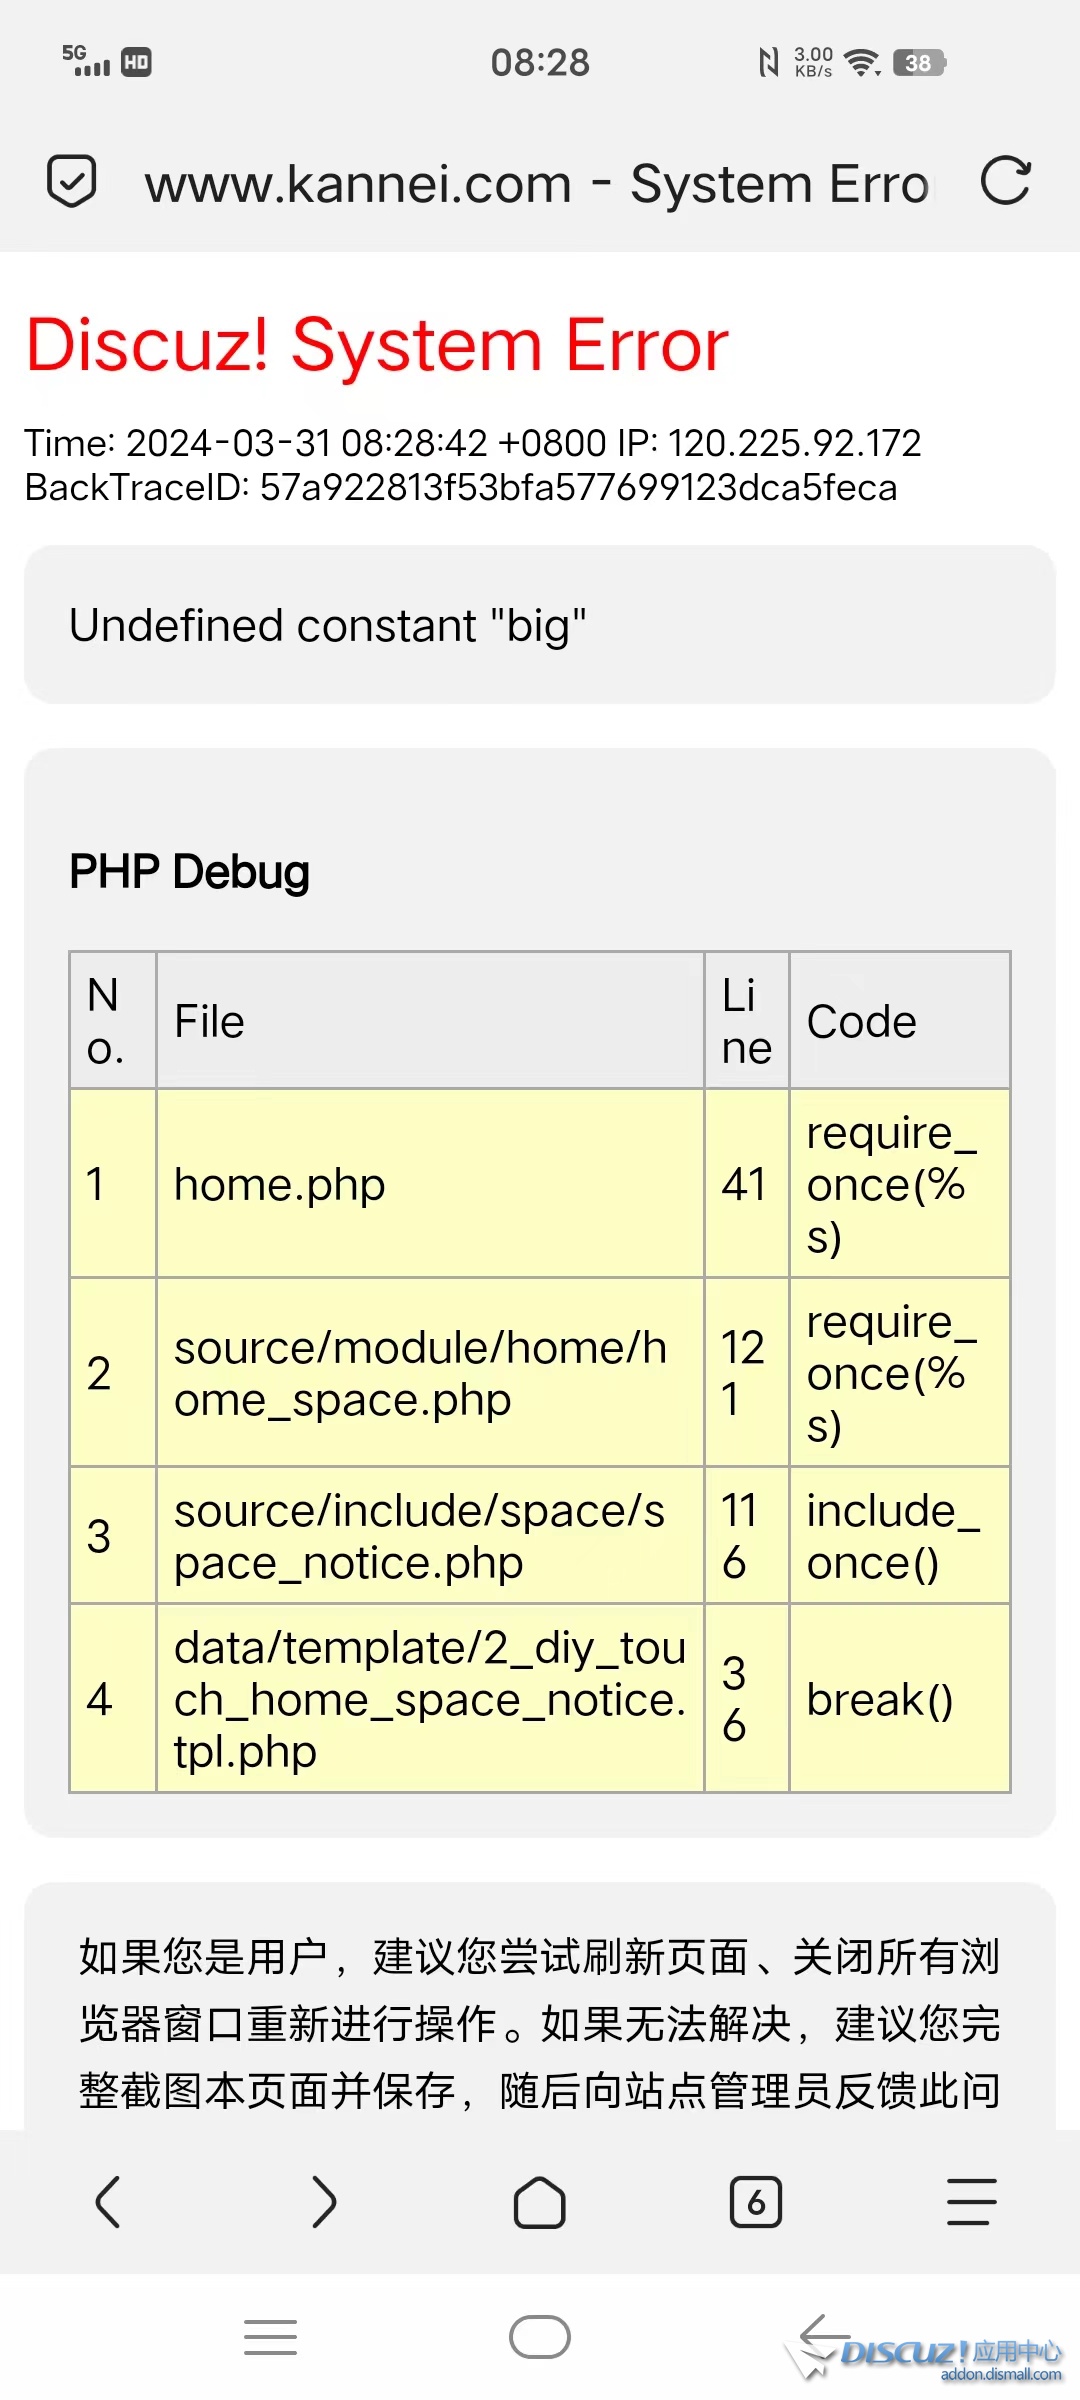
Task: Tap the system back arrow button
Action: [x=824, y=2337]
